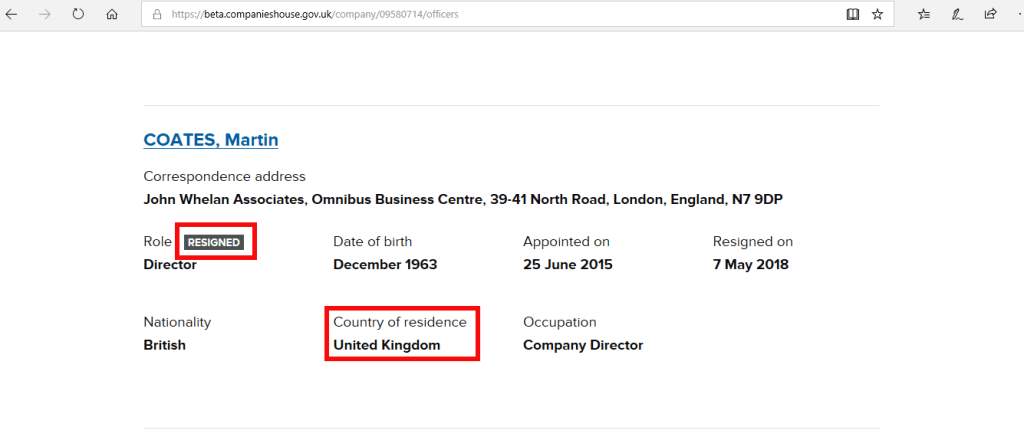Open the COATES, Martin officer link
The width and height of the screenshot is (1024, 434).
pyautogui.click(x=211, y=140)
